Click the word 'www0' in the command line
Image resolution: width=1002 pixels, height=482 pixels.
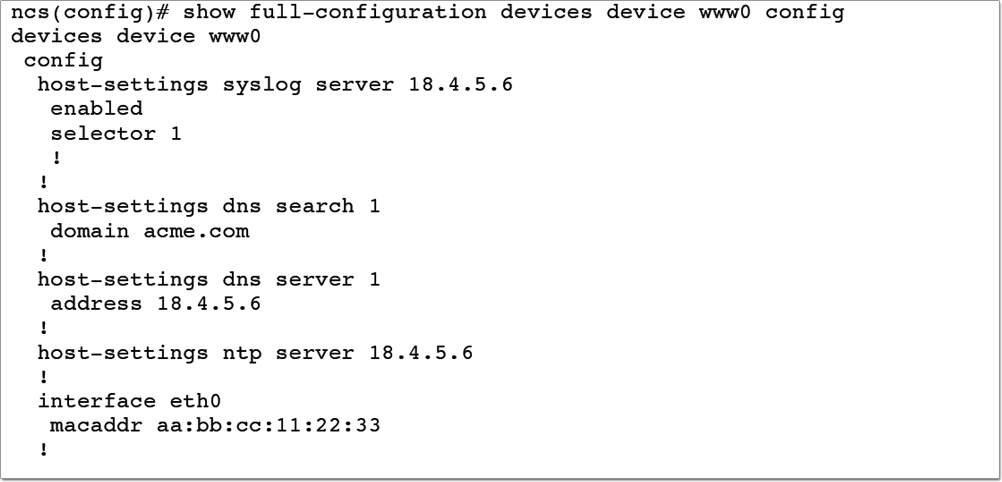pyautogui.click(x=725, y=12)
